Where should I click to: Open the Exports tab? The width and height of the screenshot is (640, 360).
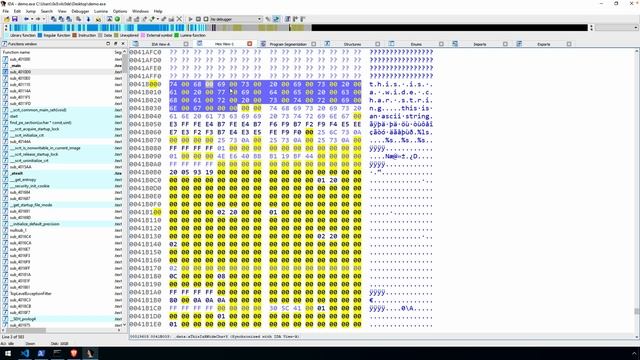tap(544, 44)
